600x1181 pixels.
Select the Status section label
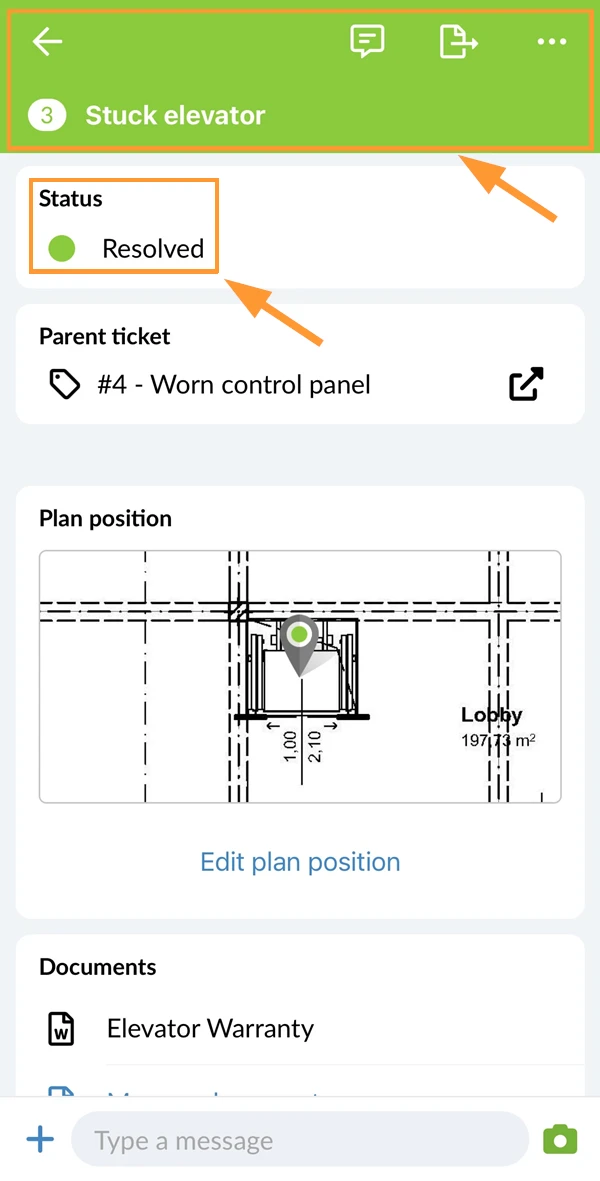point(71,199)
